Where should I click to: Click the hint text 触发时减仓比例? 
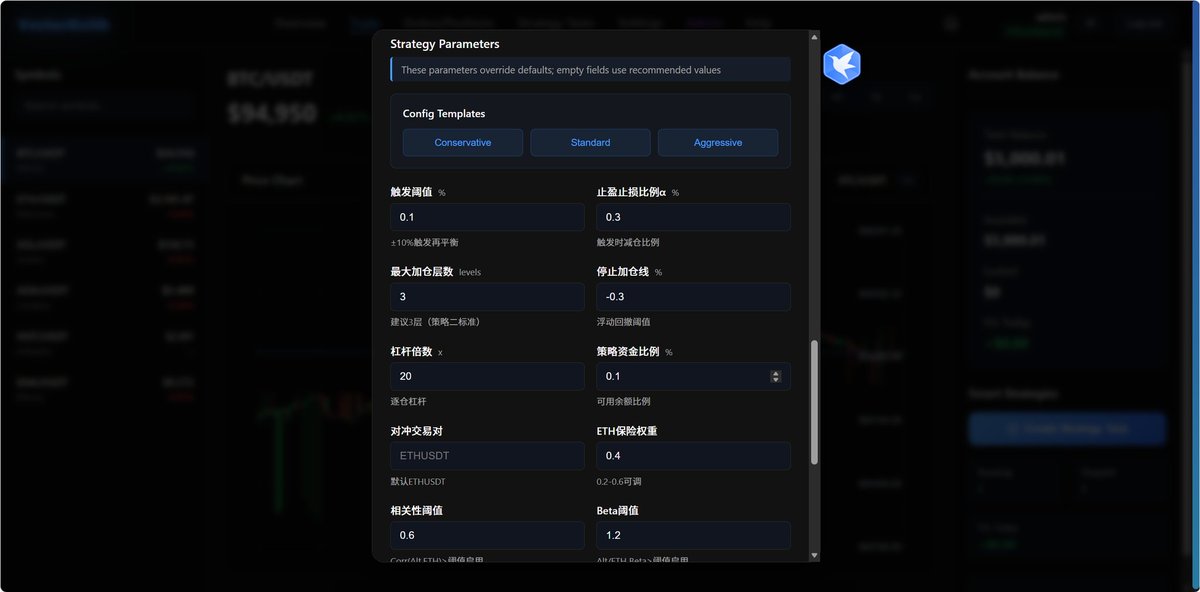(x=628, y=243)
